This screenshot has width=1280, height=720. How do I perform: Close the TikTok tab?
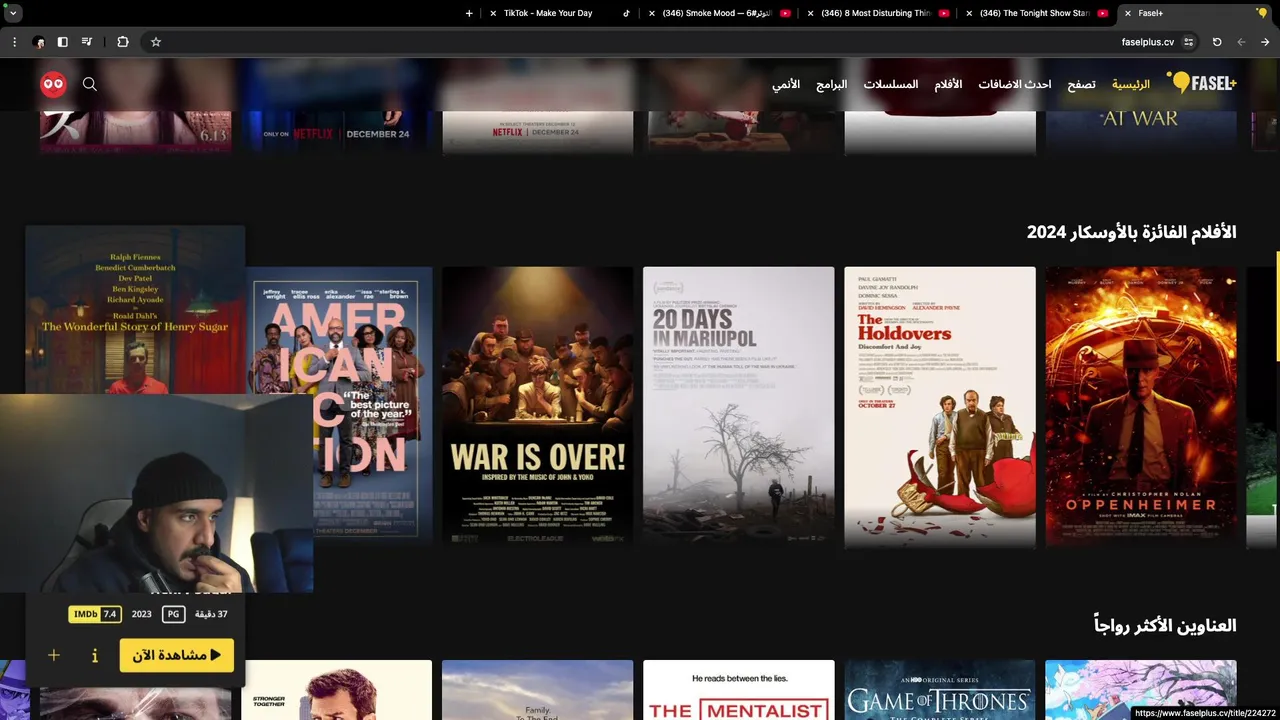pos(492,13)
